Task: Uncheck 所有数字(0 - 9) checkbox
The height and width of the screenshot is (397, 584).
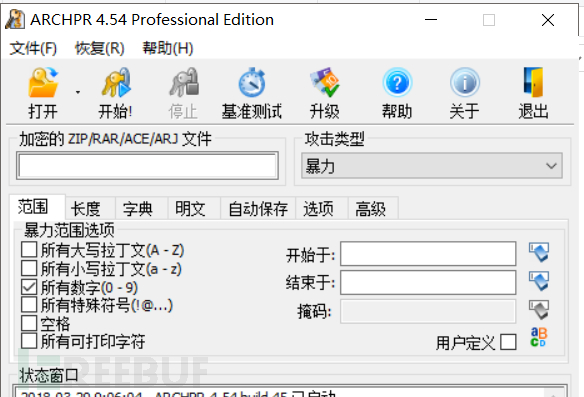Action: pos(29,287)
